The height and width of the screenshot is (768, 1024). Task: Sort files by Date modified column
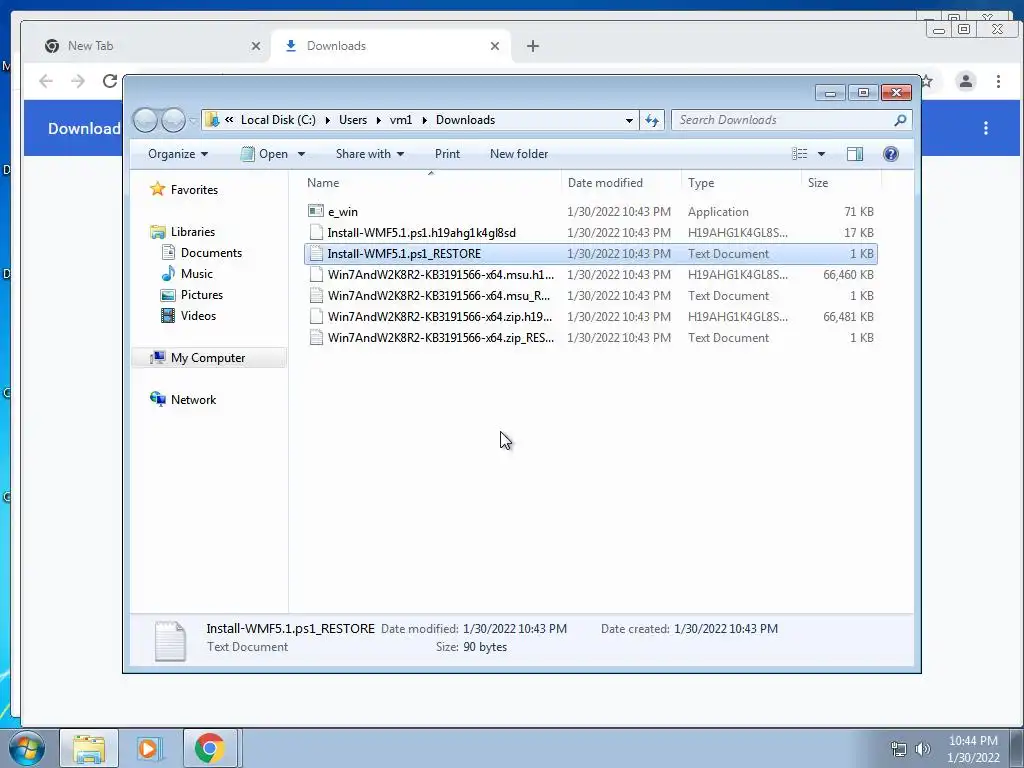pos(620,183)
